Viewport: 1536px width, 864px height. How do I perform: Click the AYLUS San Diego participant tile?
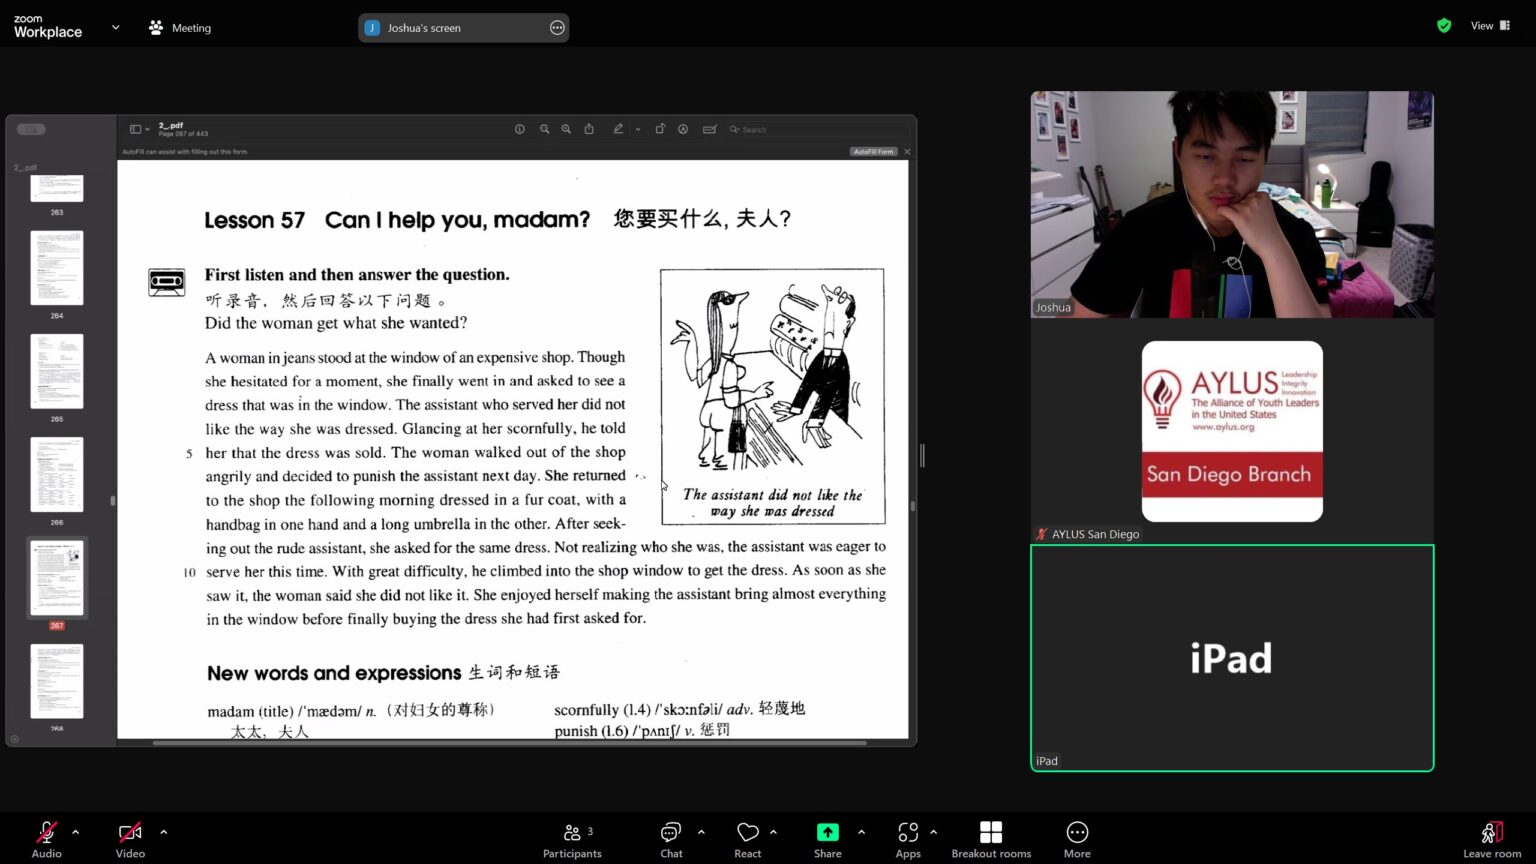pos(1232,431)
